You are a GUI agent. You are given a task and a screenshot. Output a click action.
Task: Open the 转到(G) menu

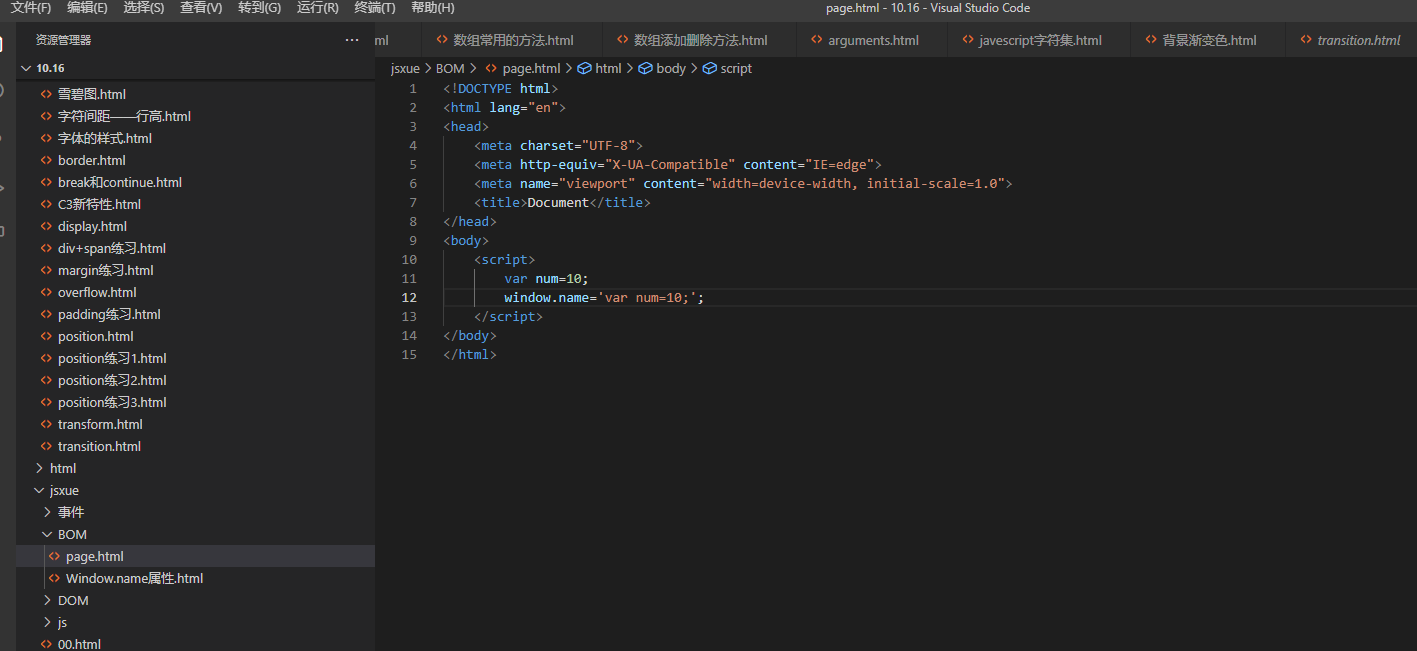(x=260, y=8)
